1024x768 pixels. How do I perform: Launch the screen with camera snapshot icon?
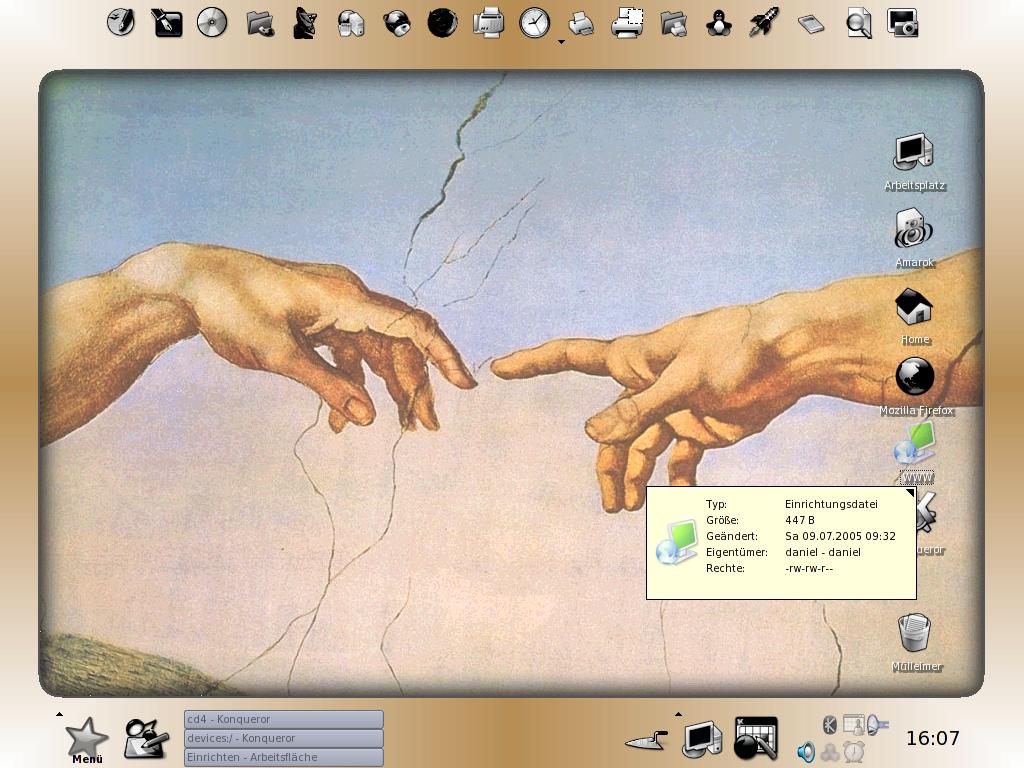(x=903, y=24)
